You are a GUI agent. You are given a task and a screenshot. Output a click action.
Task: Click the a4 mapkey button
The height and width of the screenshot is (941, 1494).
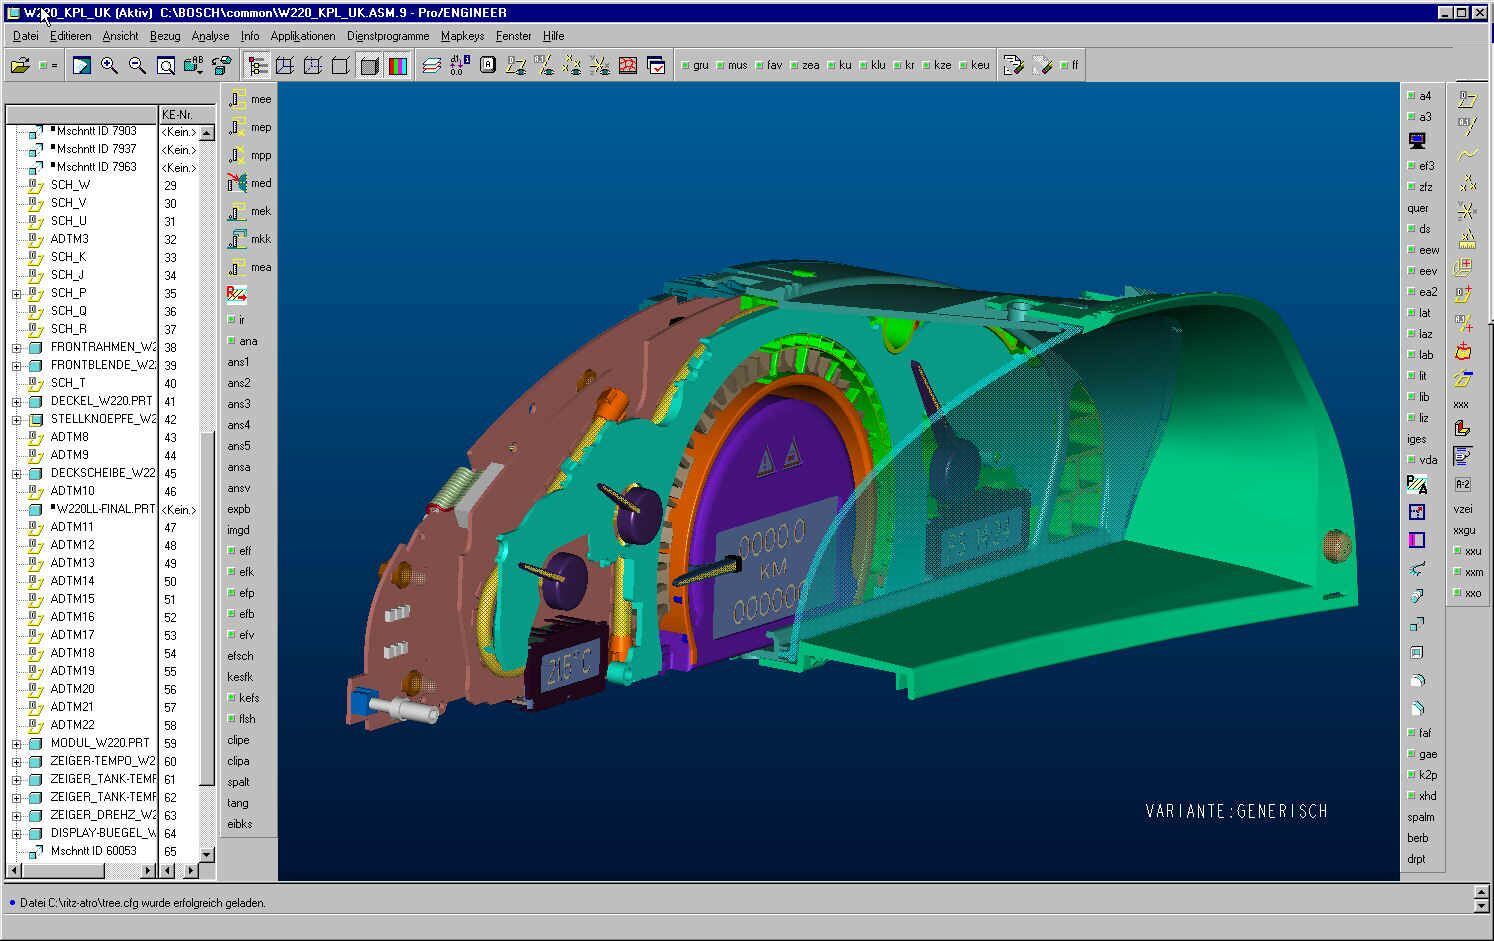(1420, 96)
